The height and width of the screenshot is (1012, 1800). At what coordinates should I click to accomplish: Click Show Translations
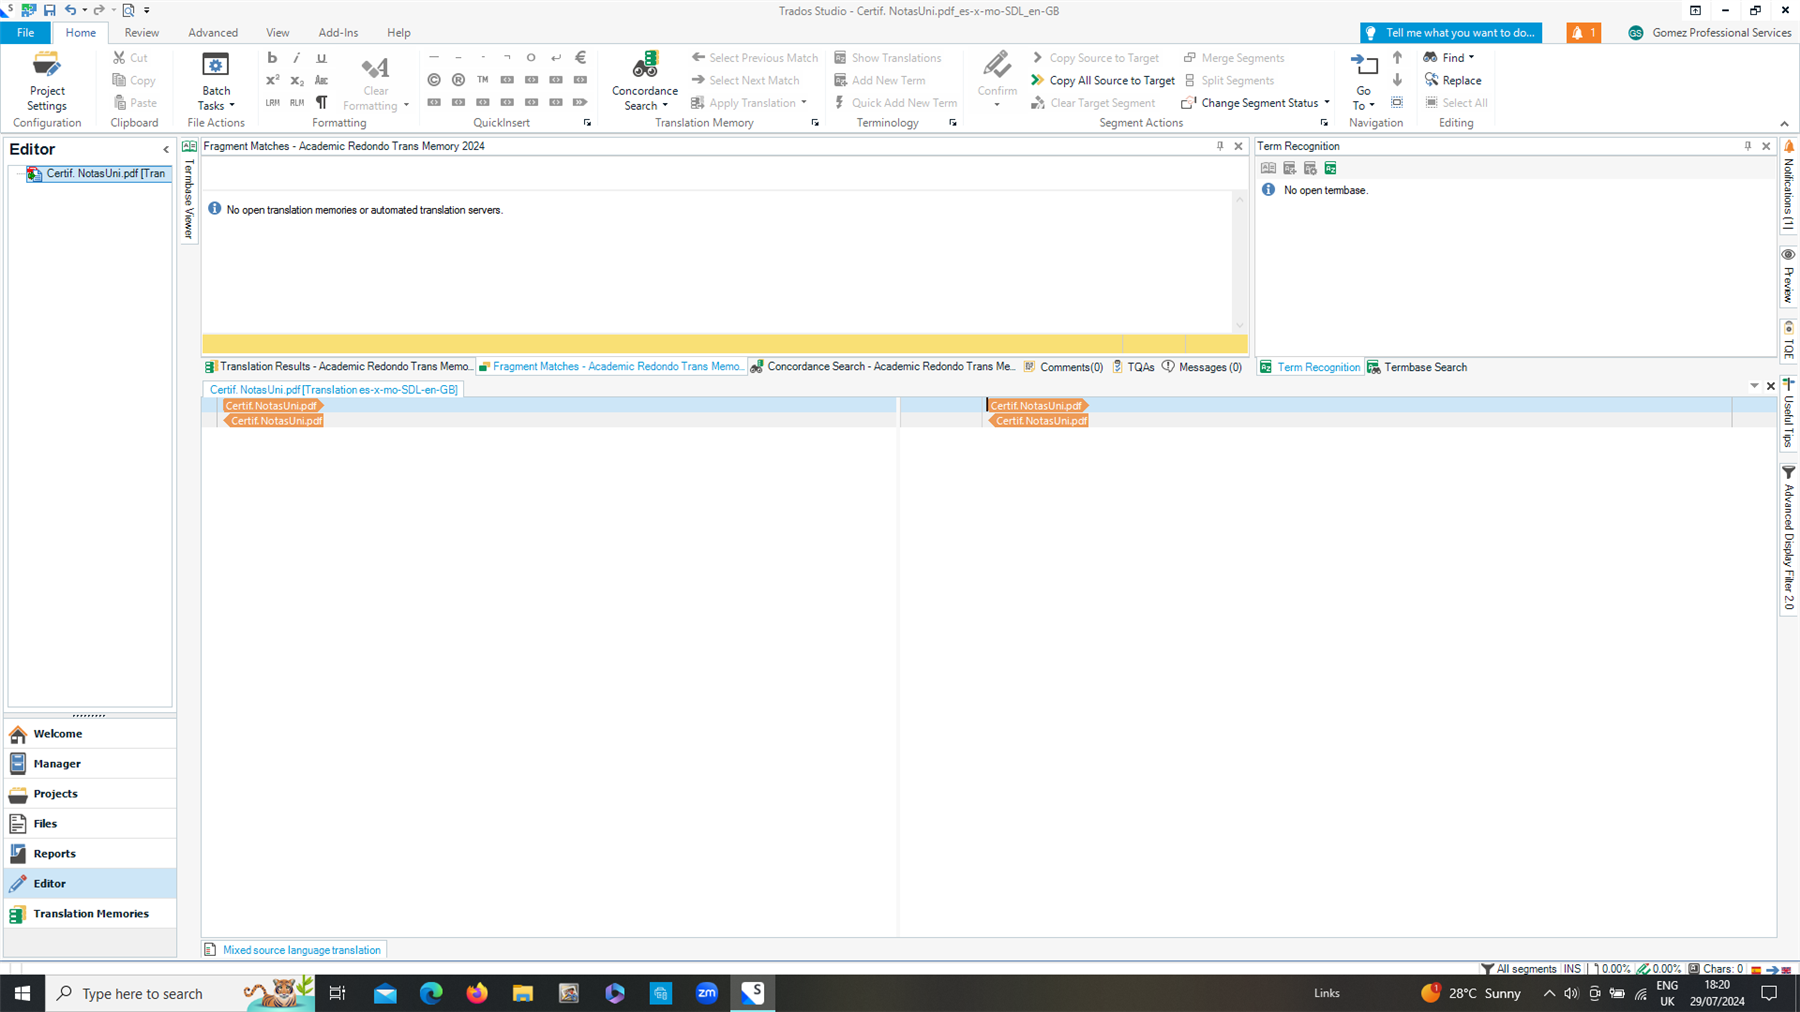[x=887, y=58]
